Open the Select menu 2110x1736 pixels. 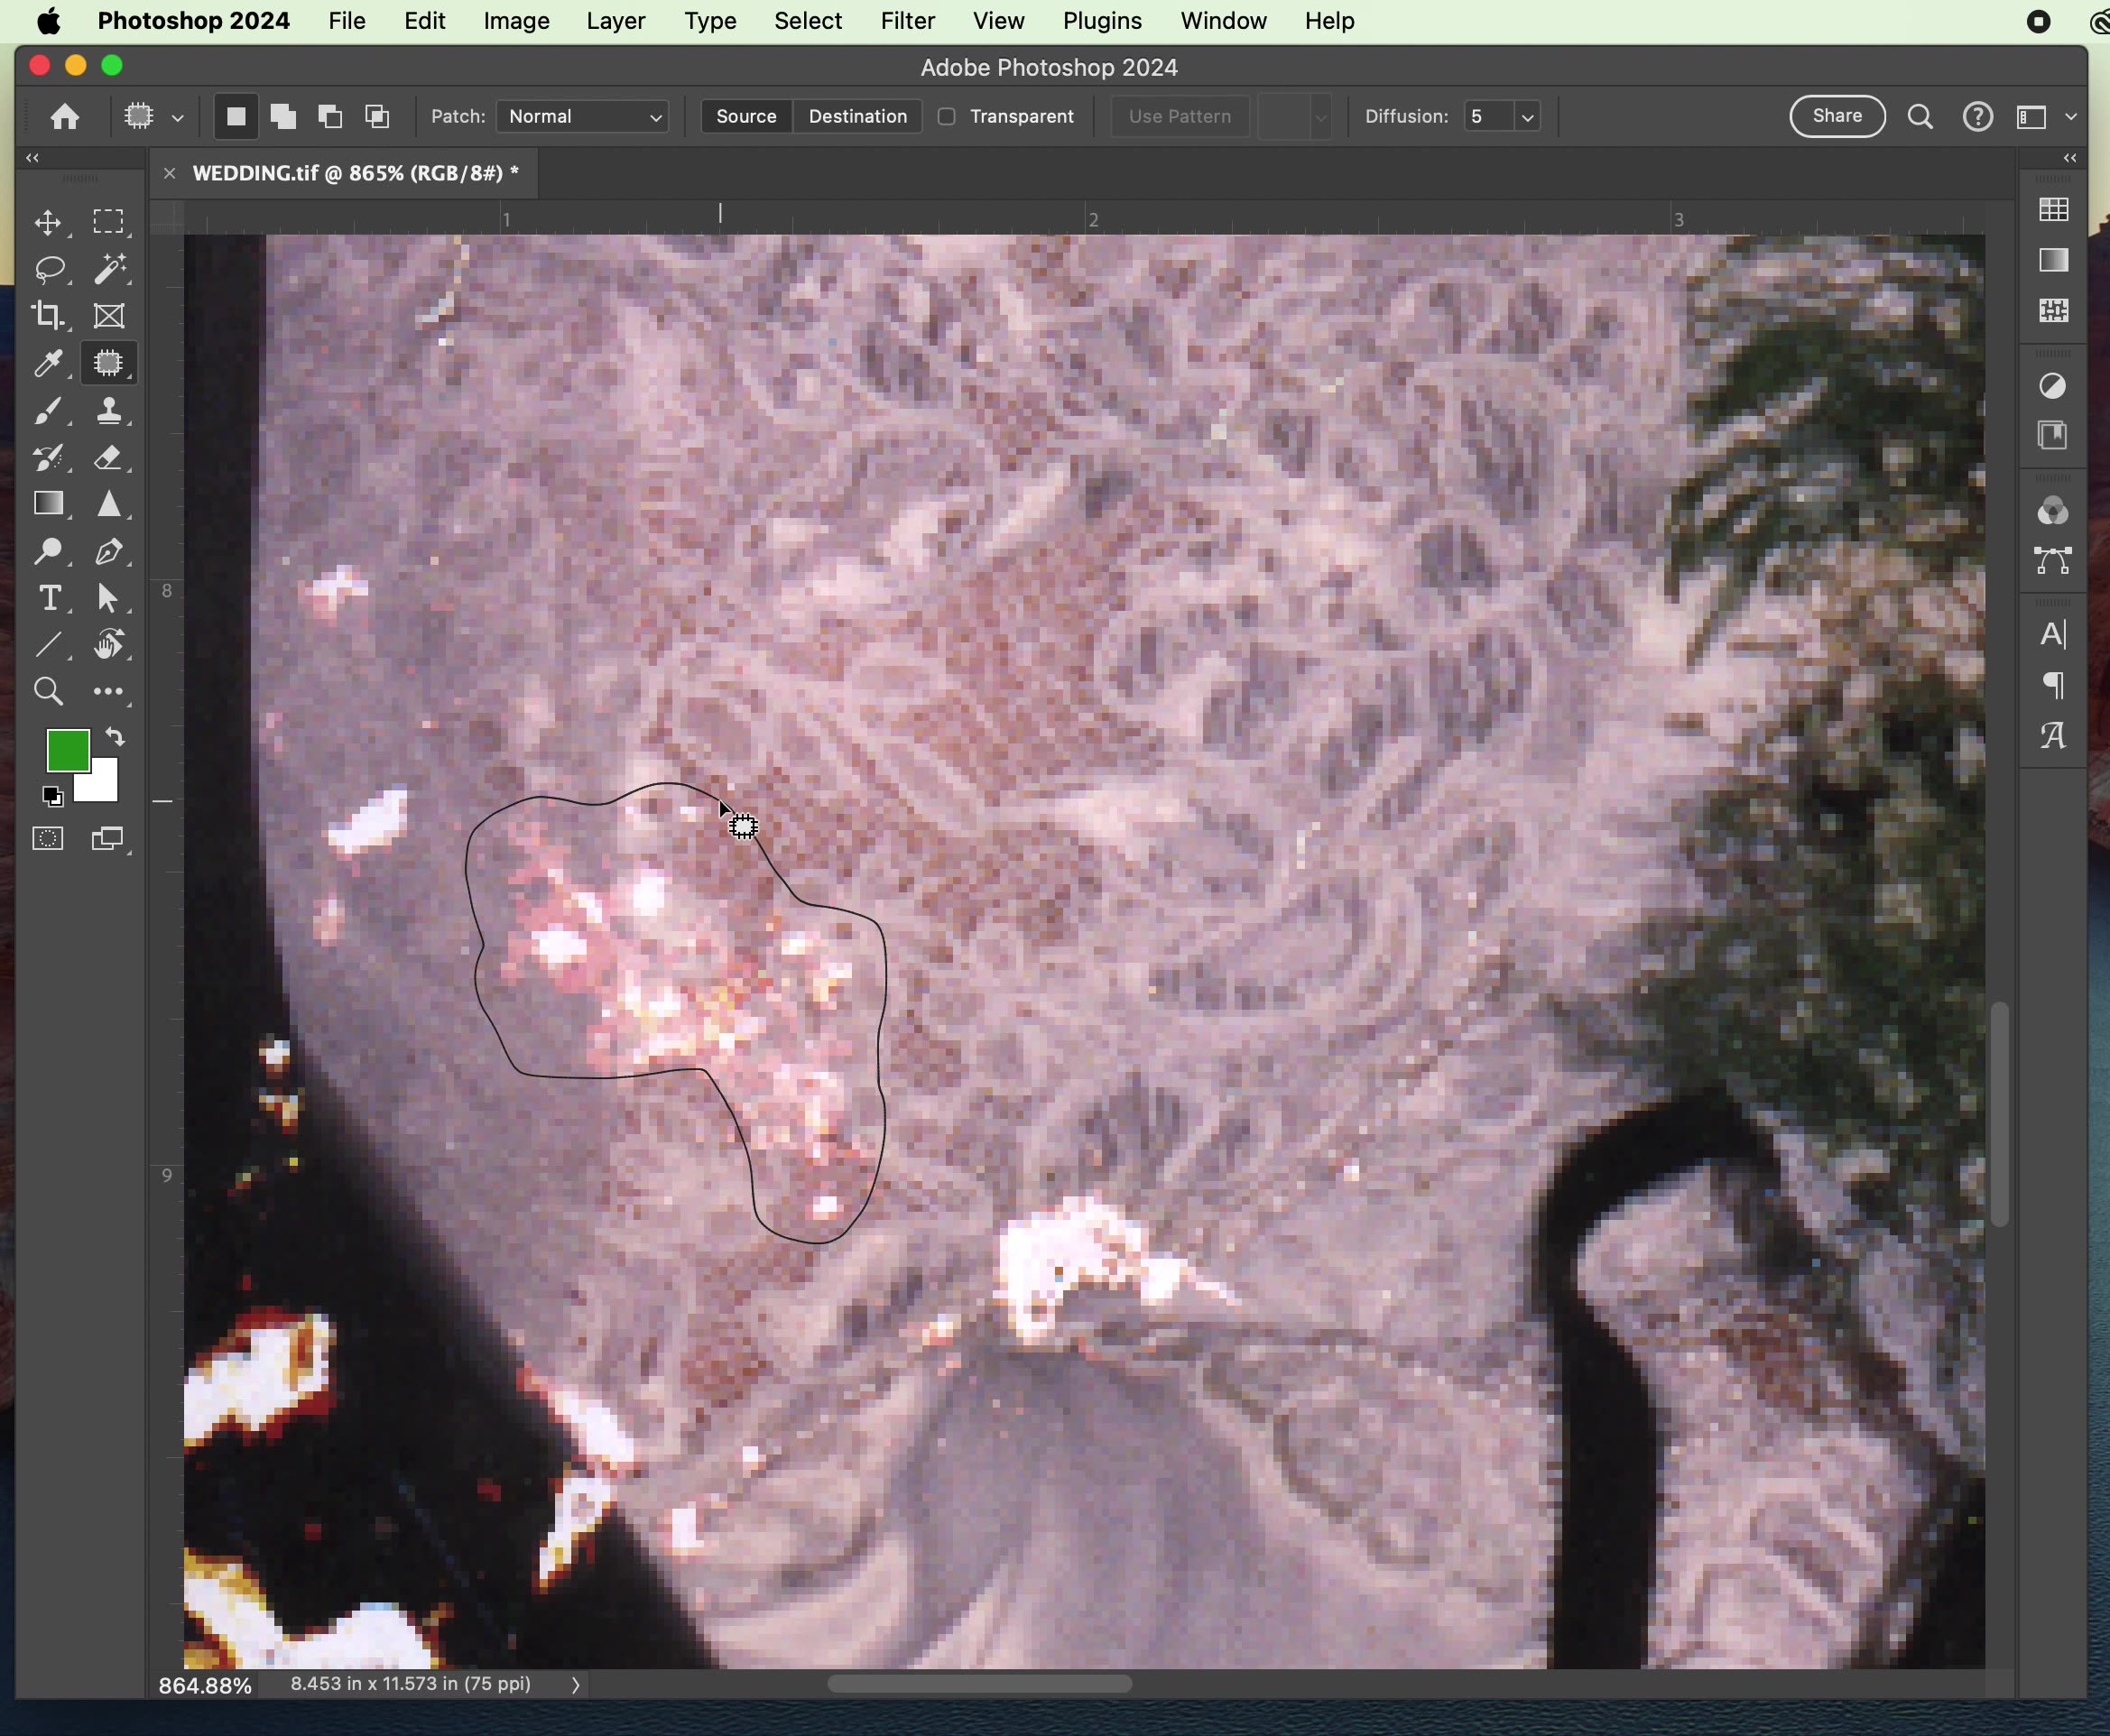807,20
